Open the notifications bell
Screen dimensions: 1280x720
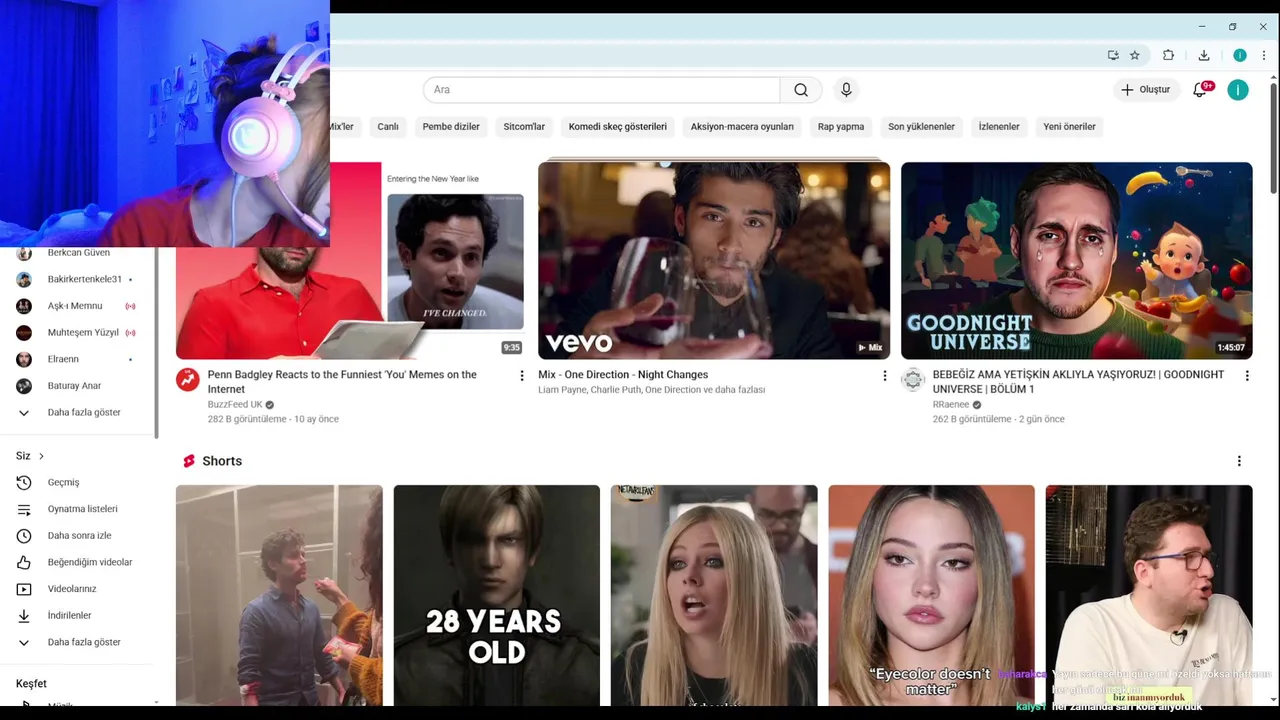(1201, 90)
